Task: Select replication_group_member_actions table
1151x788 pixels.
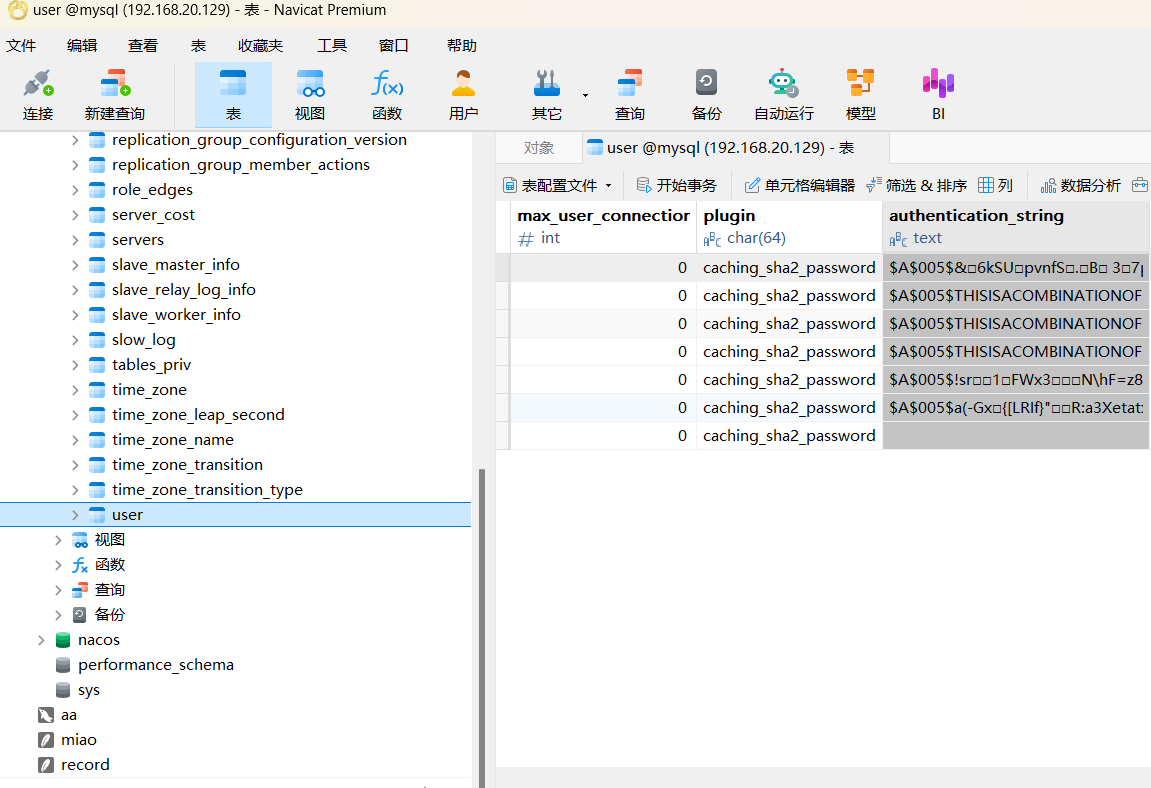Action: coord(241,165)
